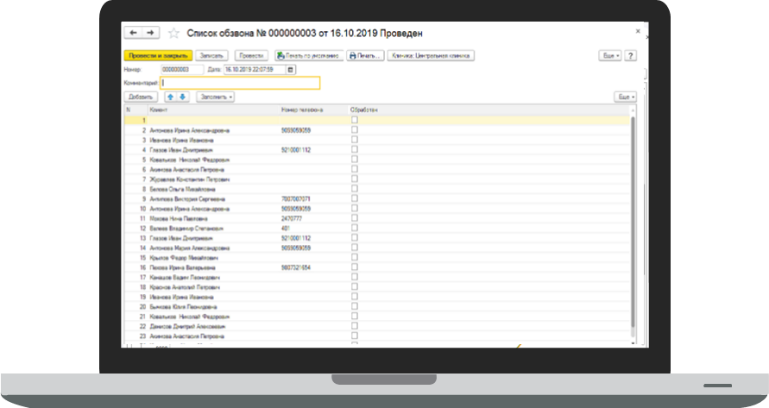Add the document to favorites star
This screenshot has width=769, height=408.
click(x=173, y=33)
